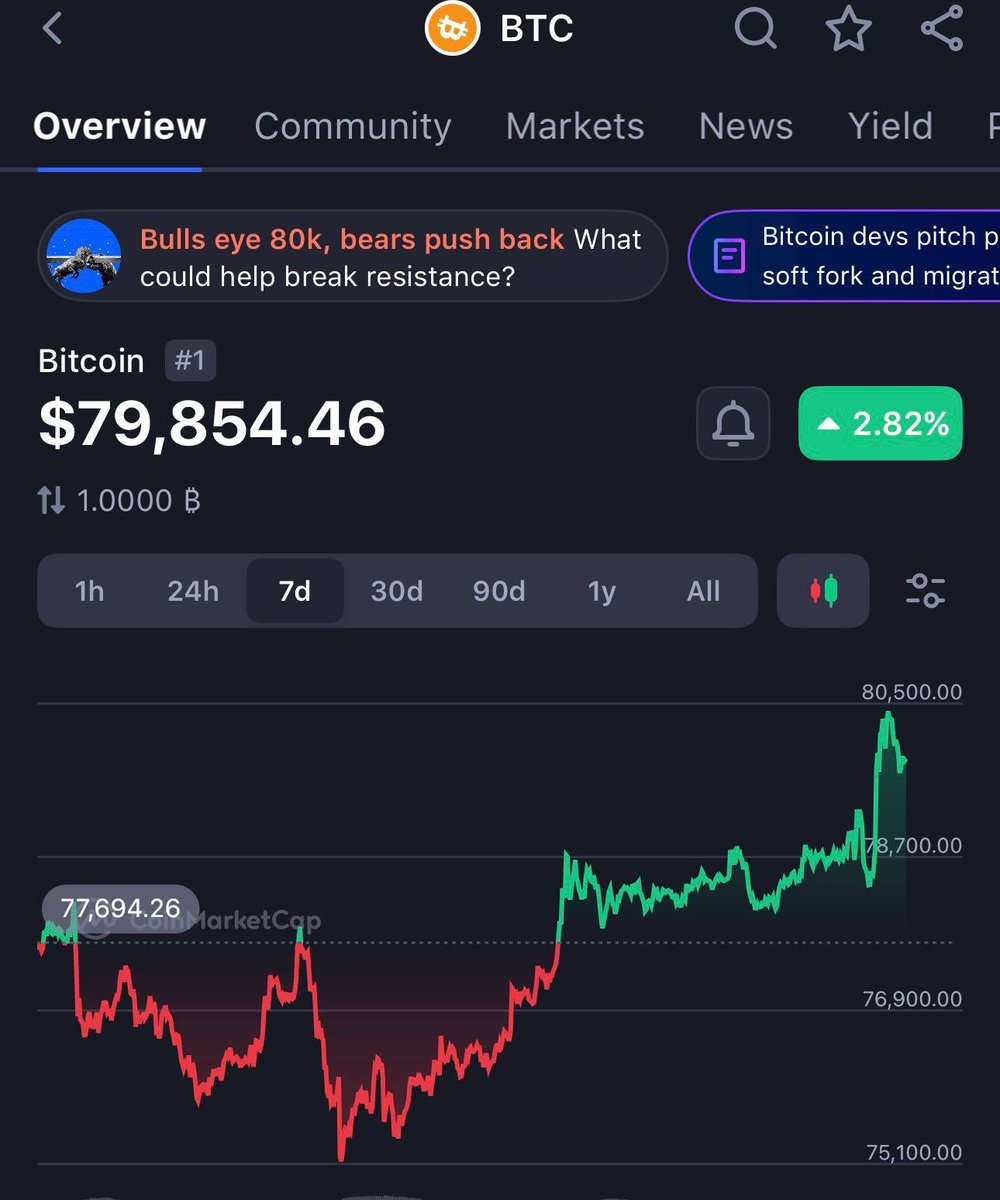
Task: Share the BTC page via share icon
Action: (x=942, y=29)
